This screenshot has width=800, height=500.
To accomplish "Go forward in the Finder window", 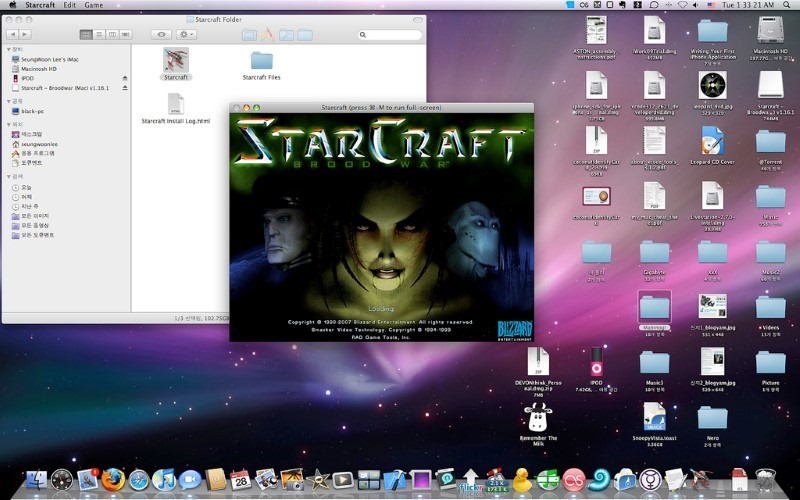I will [24, 34].
